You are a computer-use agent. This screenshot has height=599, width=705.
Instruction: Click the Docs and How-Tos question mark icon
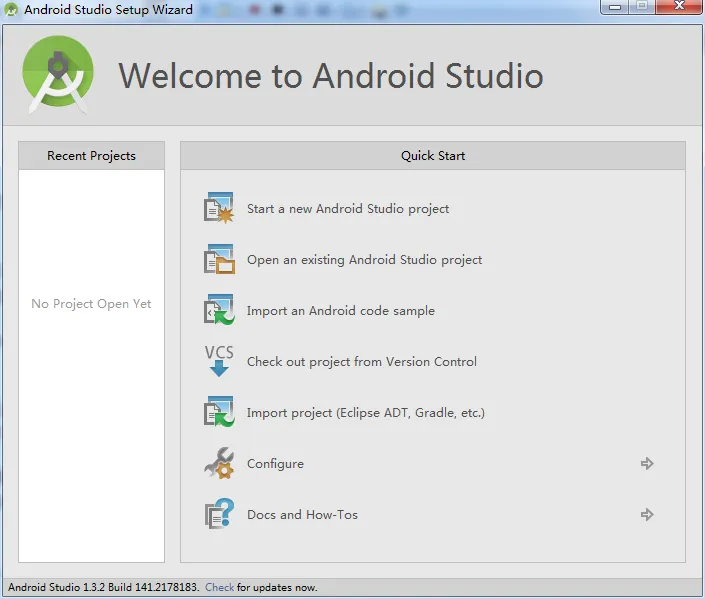tap(219, 514)
